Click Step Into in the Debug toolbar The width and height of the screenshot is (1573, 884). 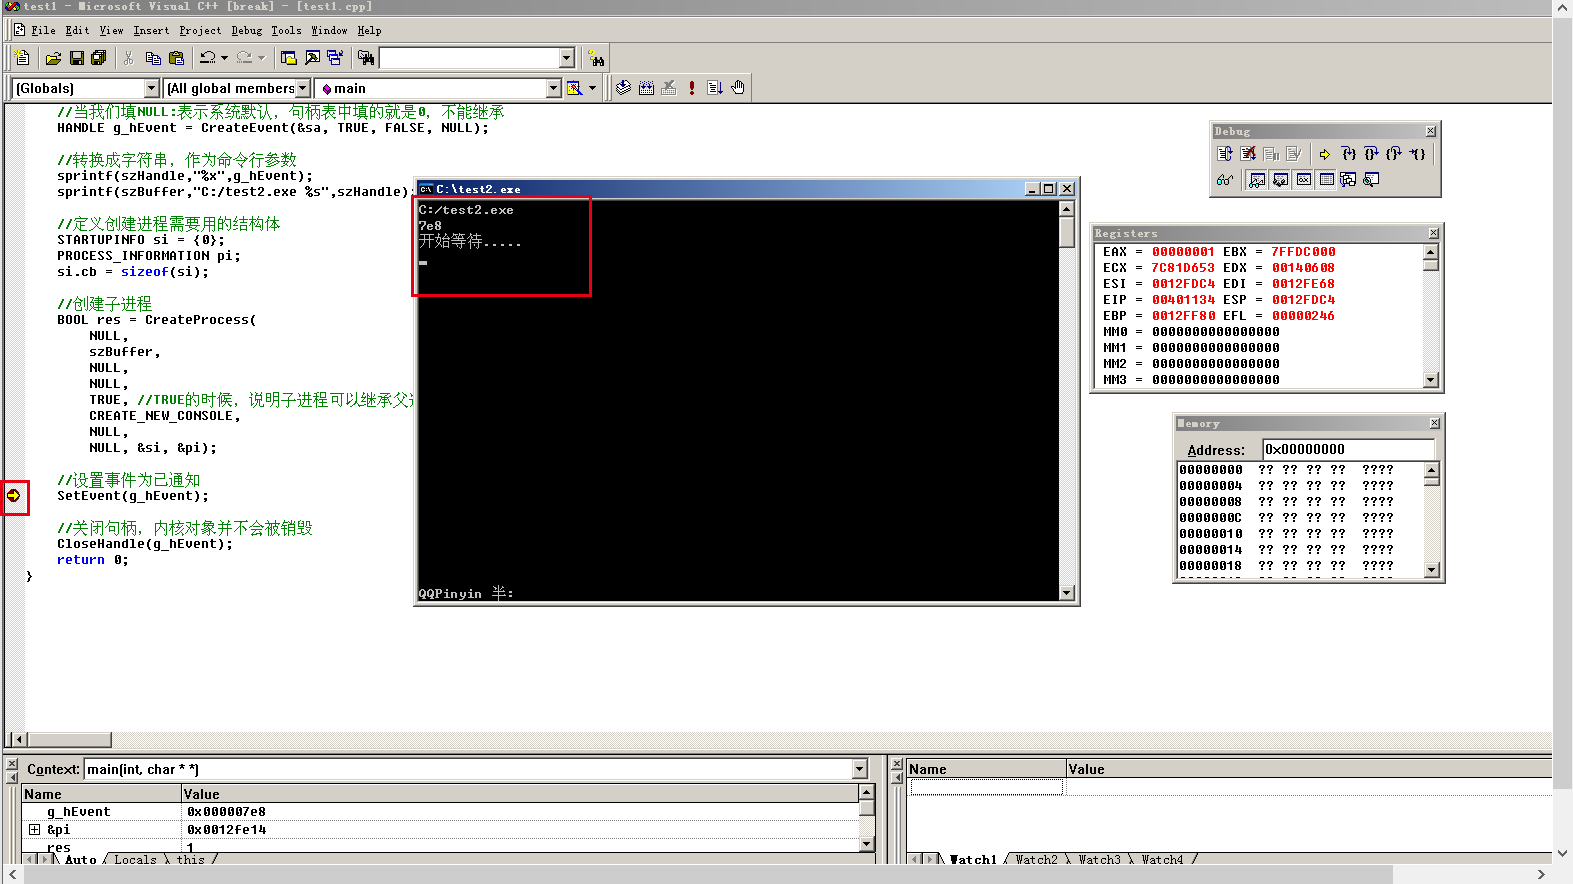click(x=1348, y=154)
